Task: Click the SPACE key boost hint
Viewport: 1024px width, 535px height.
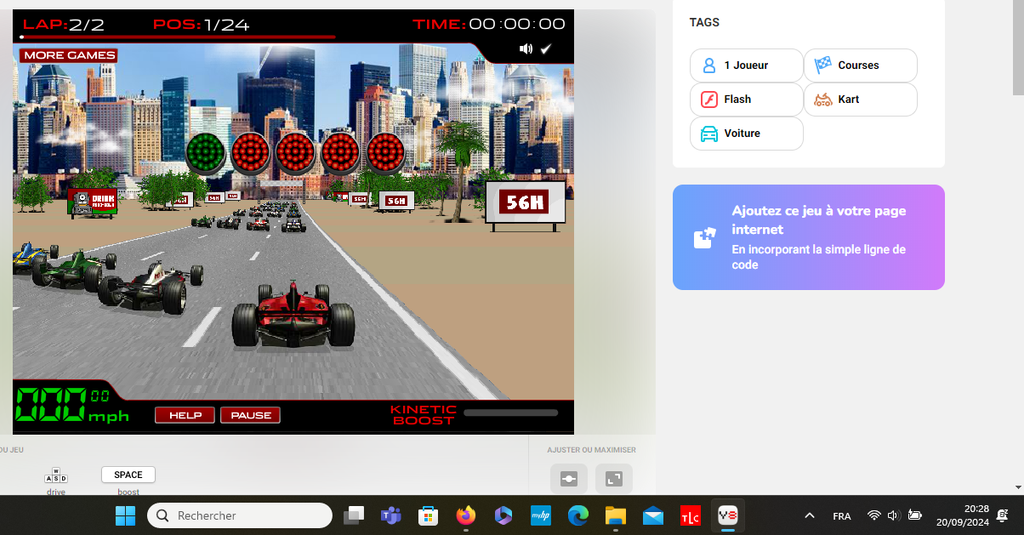Action: point(128,475)
